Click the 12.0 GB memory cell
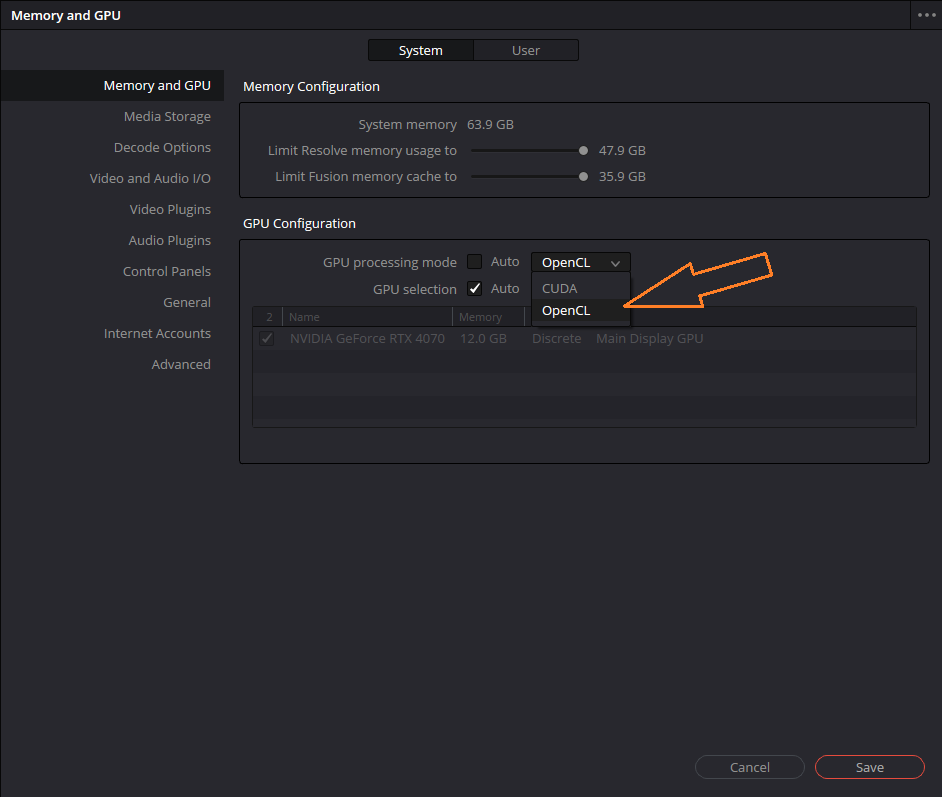The width and height of the screenshot is (942, 797). pos(483,339)
